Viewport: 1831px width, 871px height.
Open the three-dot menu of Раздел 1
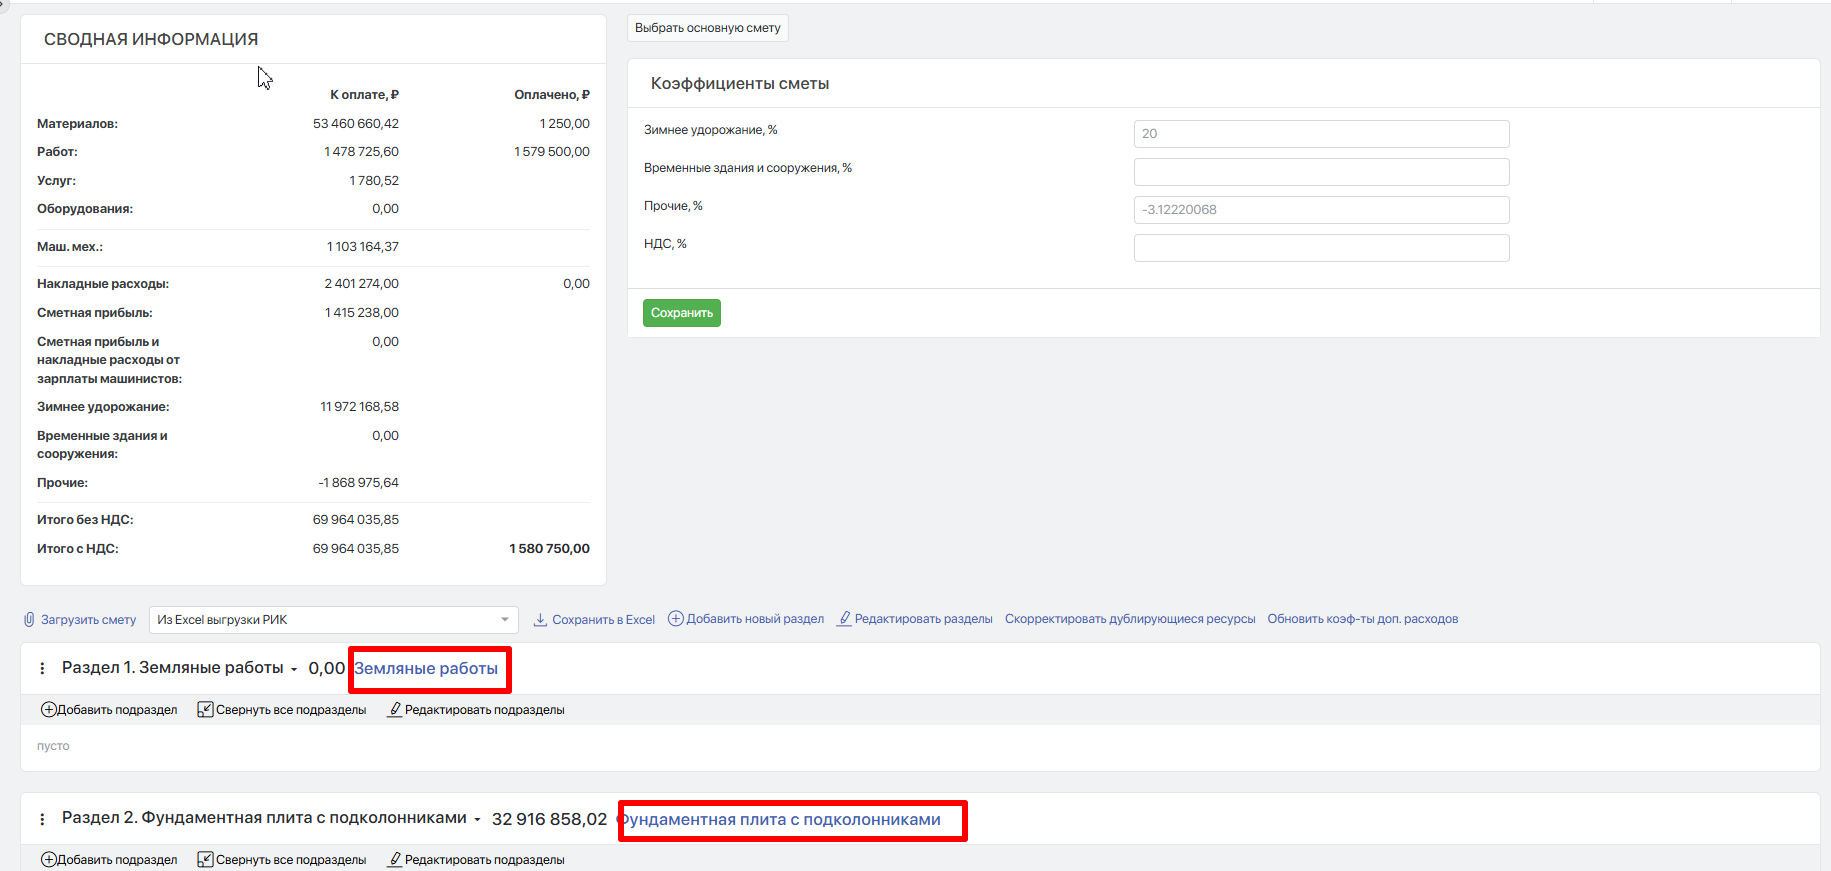[x=42, y=668]
